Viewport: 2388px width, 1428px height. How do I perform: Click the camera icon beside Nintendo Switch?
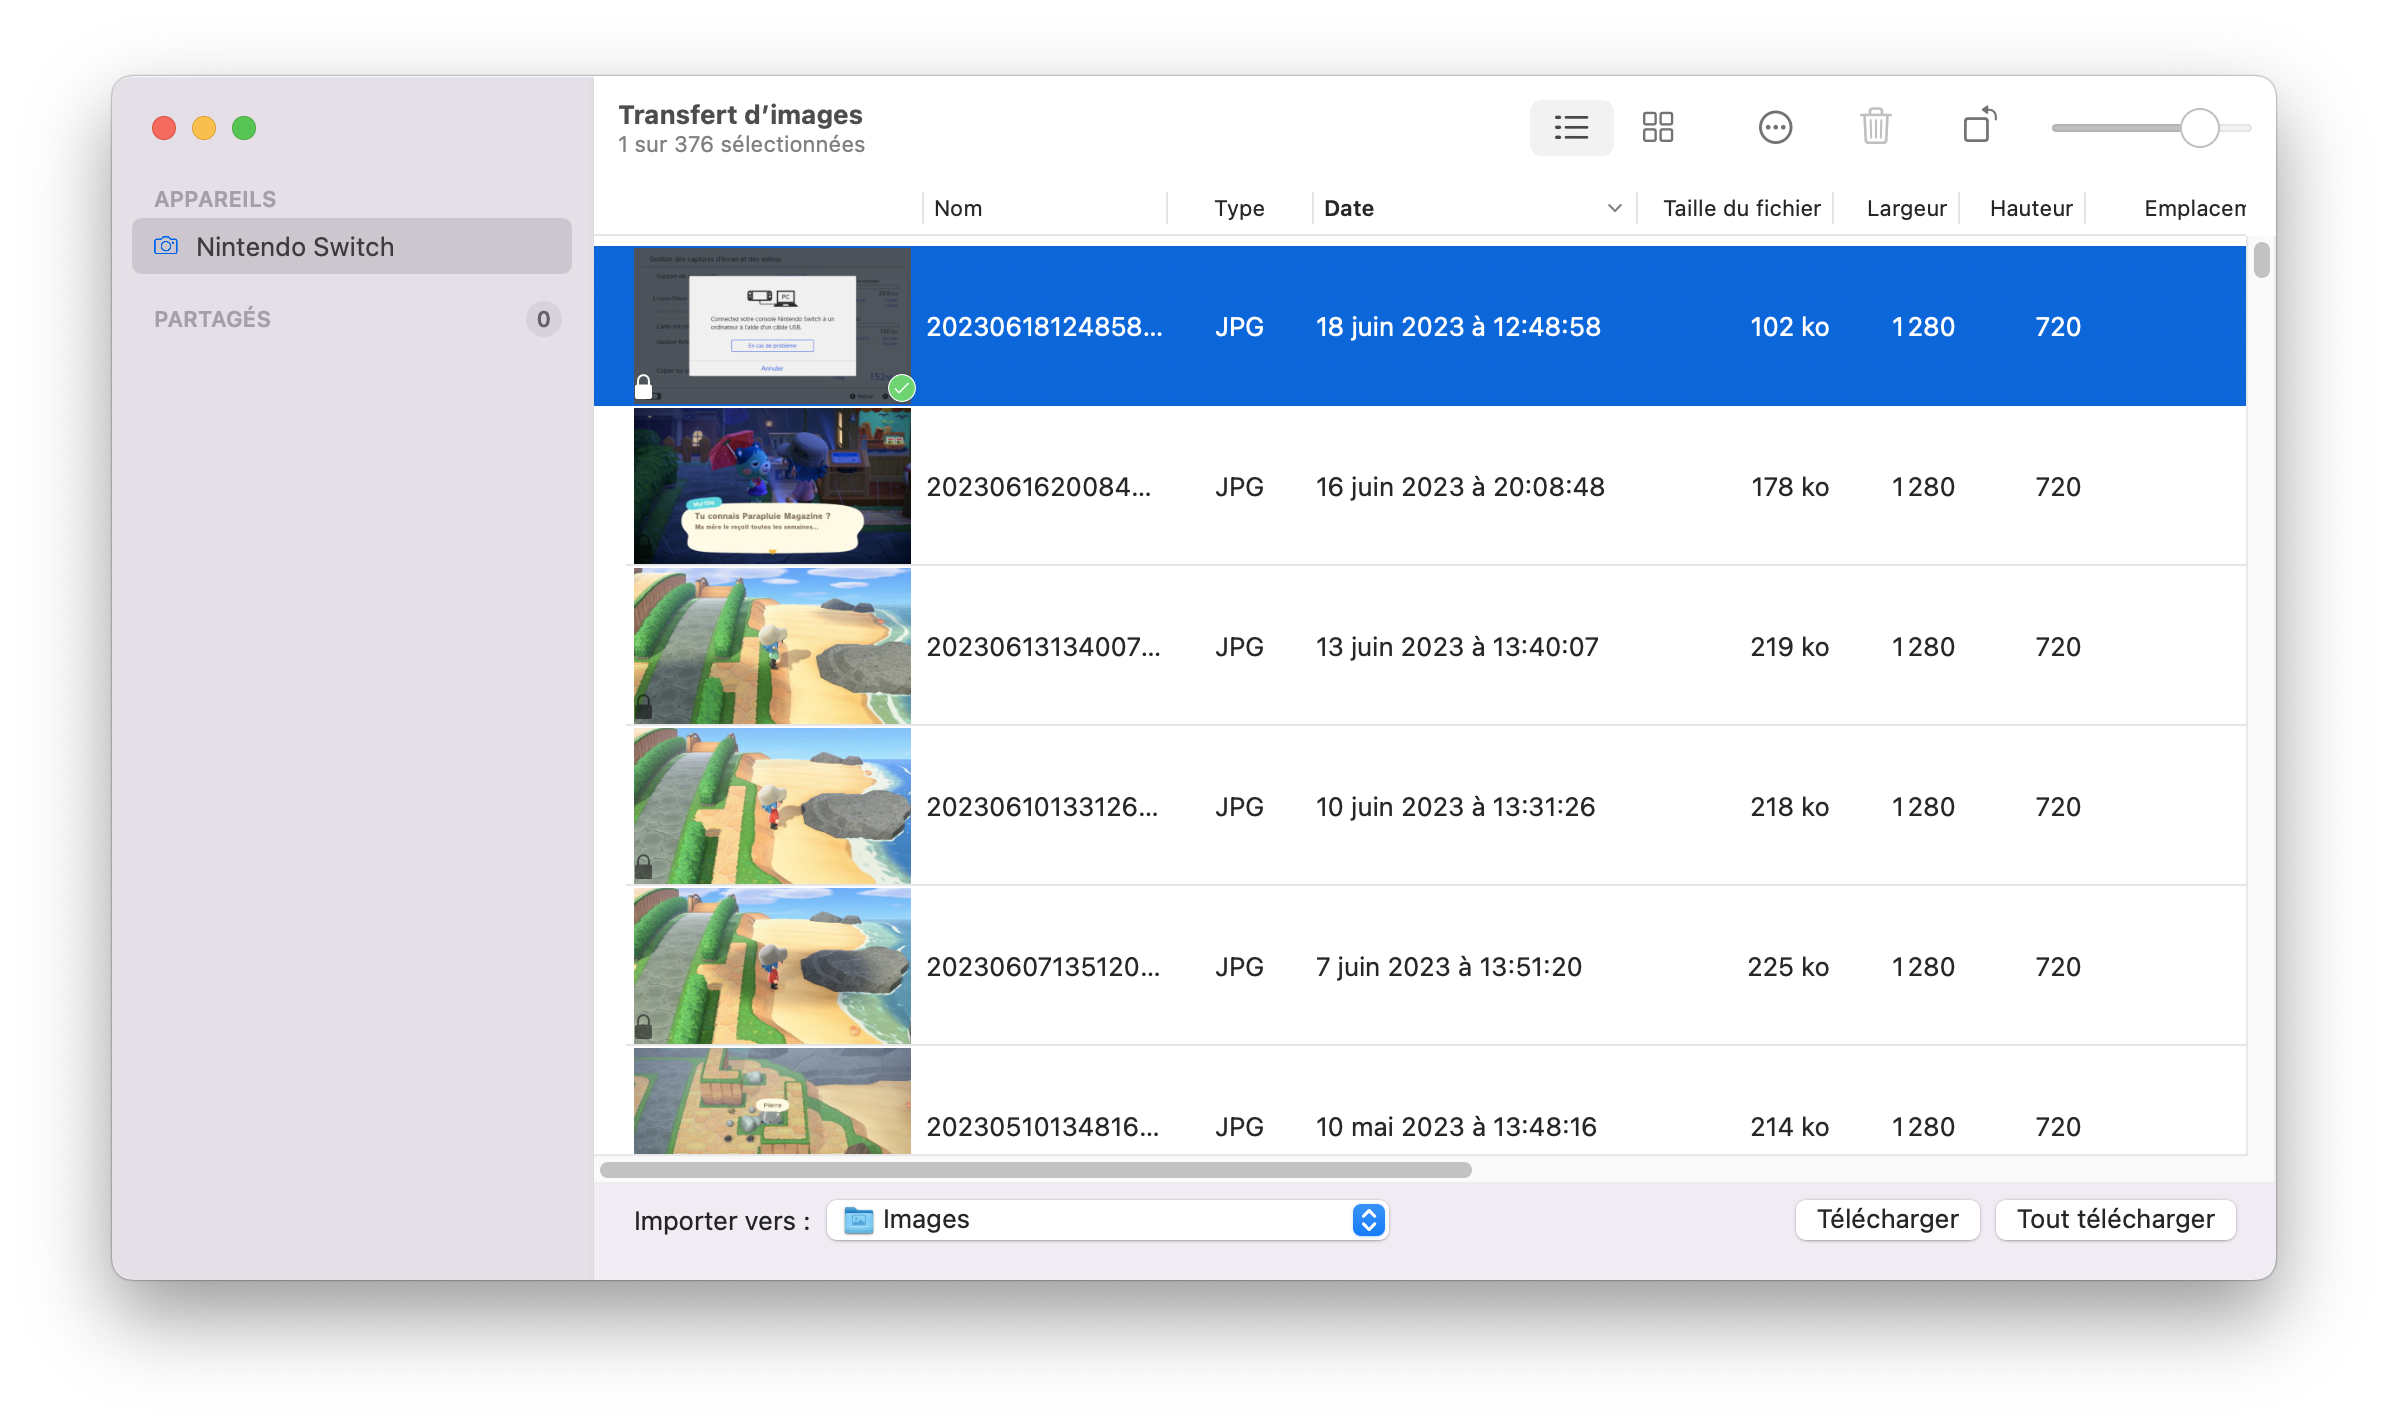point(166,246)
